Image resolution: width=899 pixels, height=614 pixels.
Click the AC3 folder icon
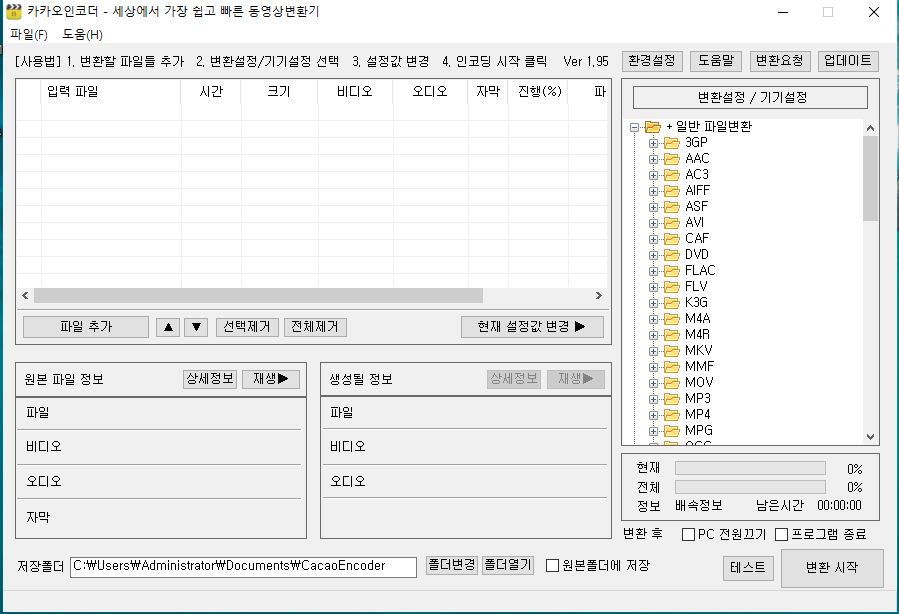point(671,175)
